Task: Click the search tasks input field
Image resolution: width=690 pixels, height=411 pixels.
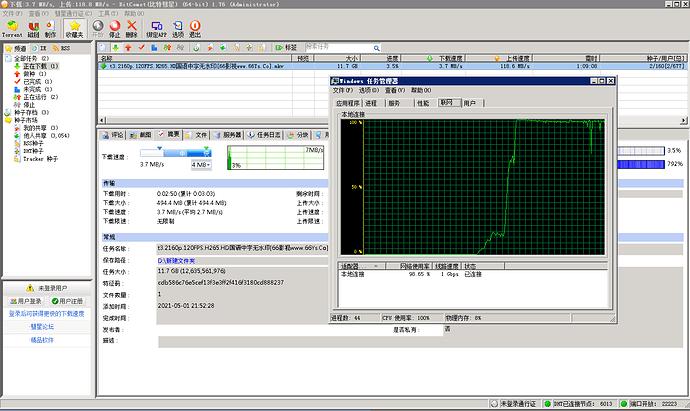Action: [x=338, y=48]
